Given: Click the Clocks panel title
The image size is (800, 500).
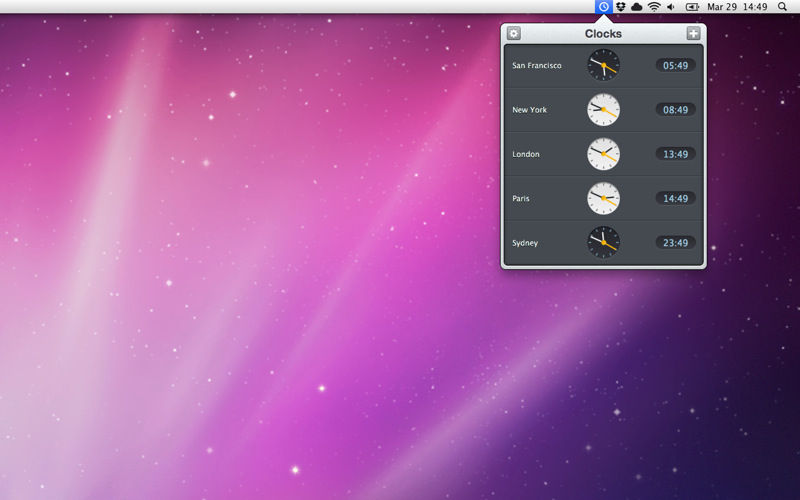Looking at the screenshot, I should pyautogui.click(x=603, y=34).
